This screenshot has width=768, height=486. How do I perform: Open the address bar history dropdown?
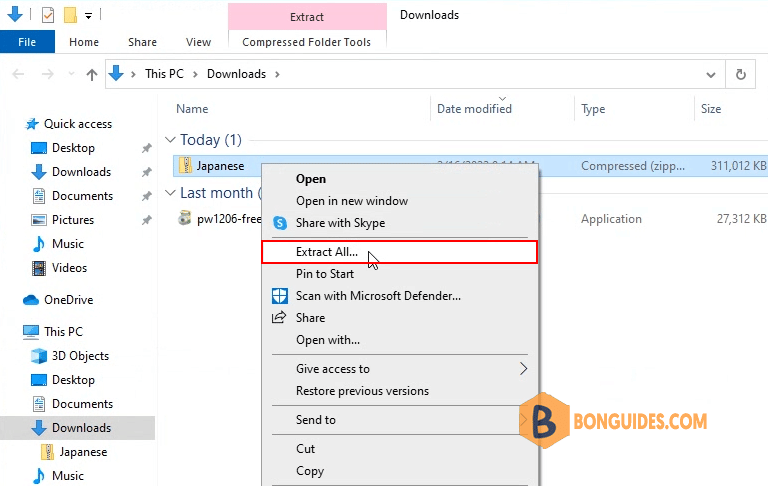(710, 74)
